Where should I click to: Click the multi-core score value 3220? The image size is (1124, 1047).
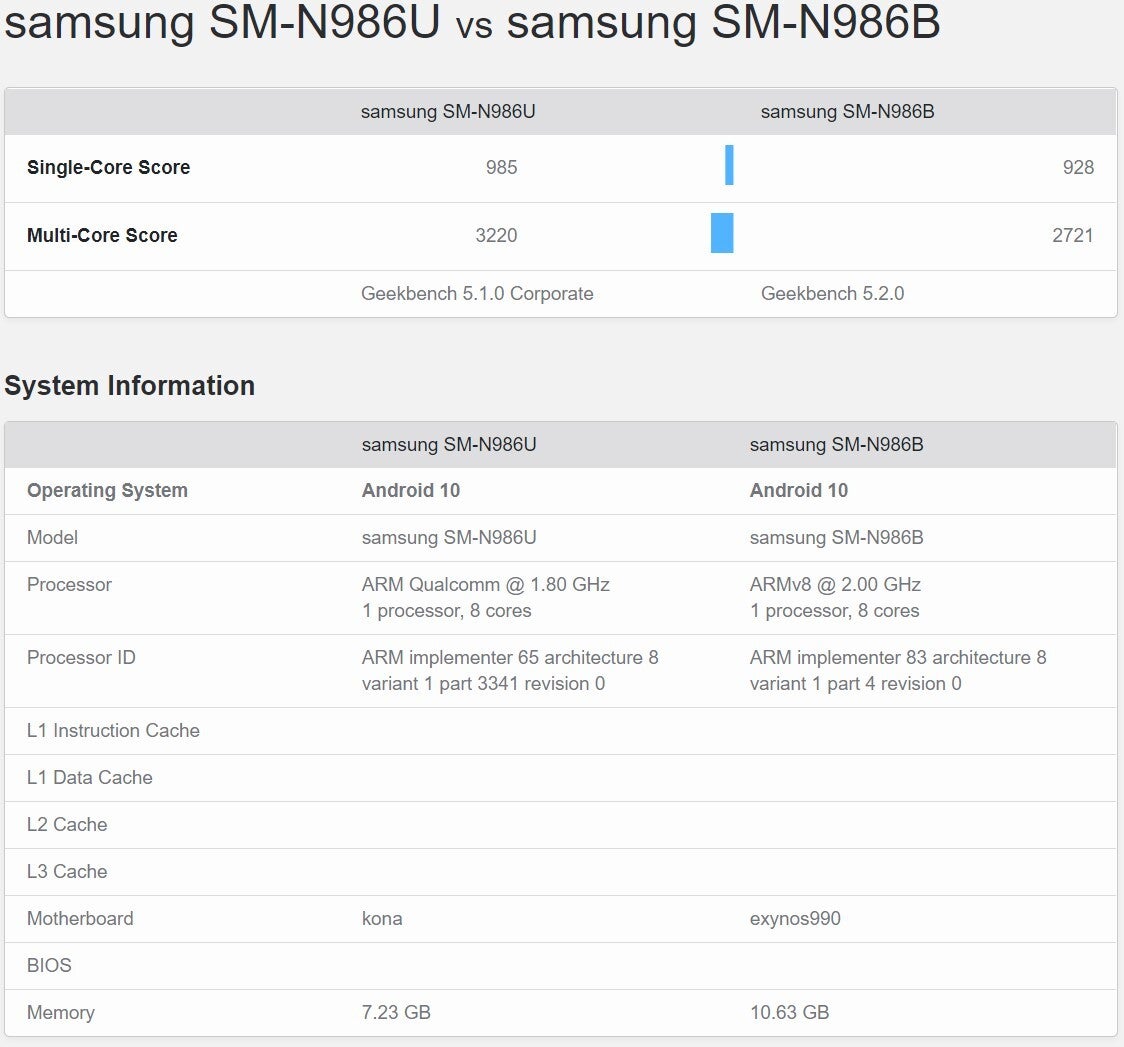tap(496, 235)
